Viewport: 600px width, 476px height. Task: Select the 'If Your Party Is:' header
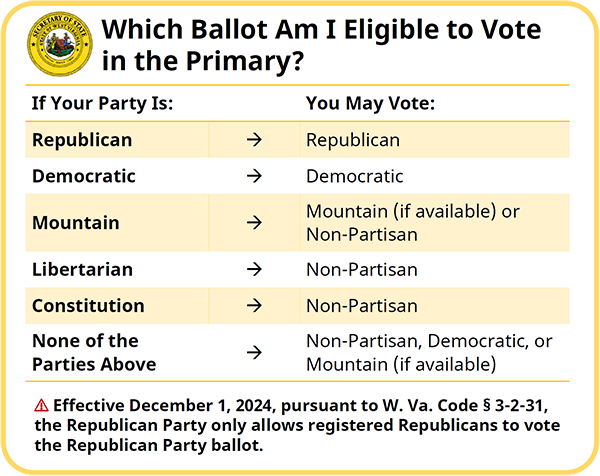click(103, 103)
